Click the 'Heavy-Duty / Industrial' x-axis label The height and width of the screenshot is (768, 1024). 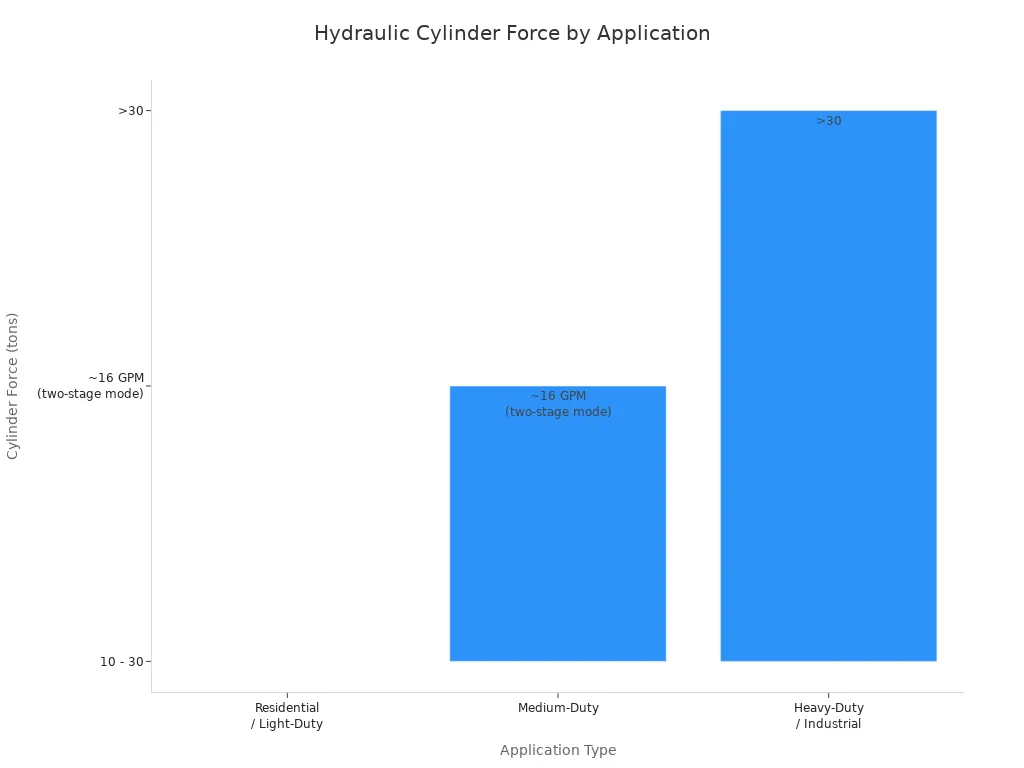point(829,716)
